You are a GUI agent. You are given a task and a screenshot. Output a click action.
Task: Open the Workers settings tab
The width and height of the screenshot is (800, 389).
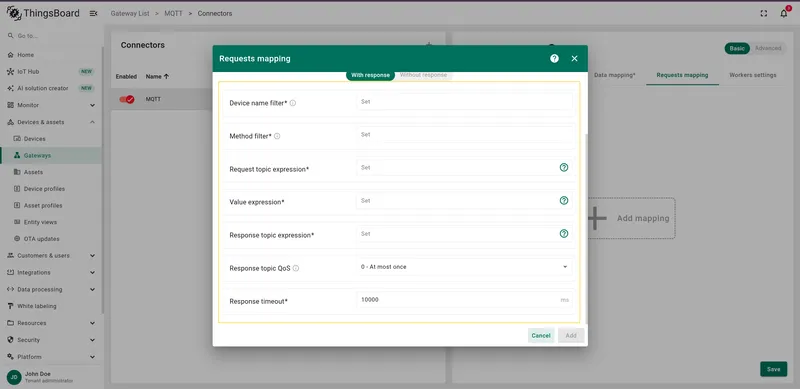coord(753,75)
